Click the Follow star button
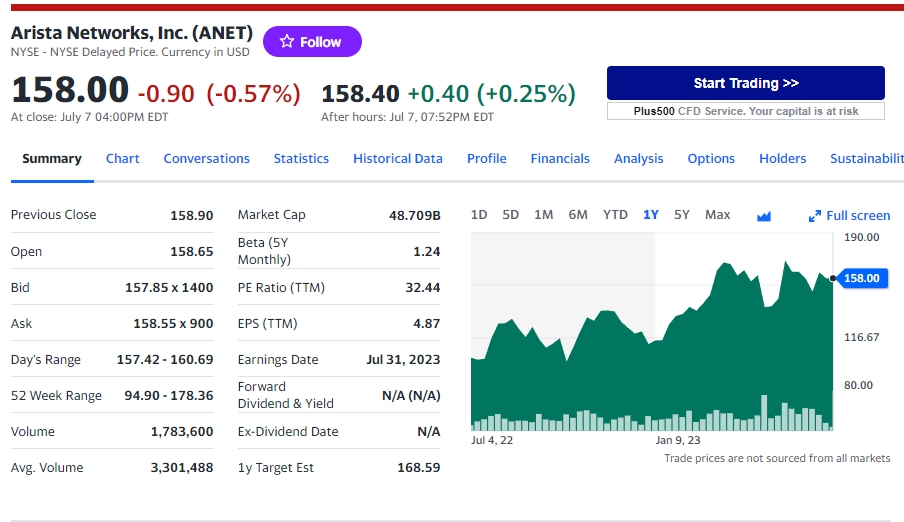904x522 pixels. tap(312, 42)
